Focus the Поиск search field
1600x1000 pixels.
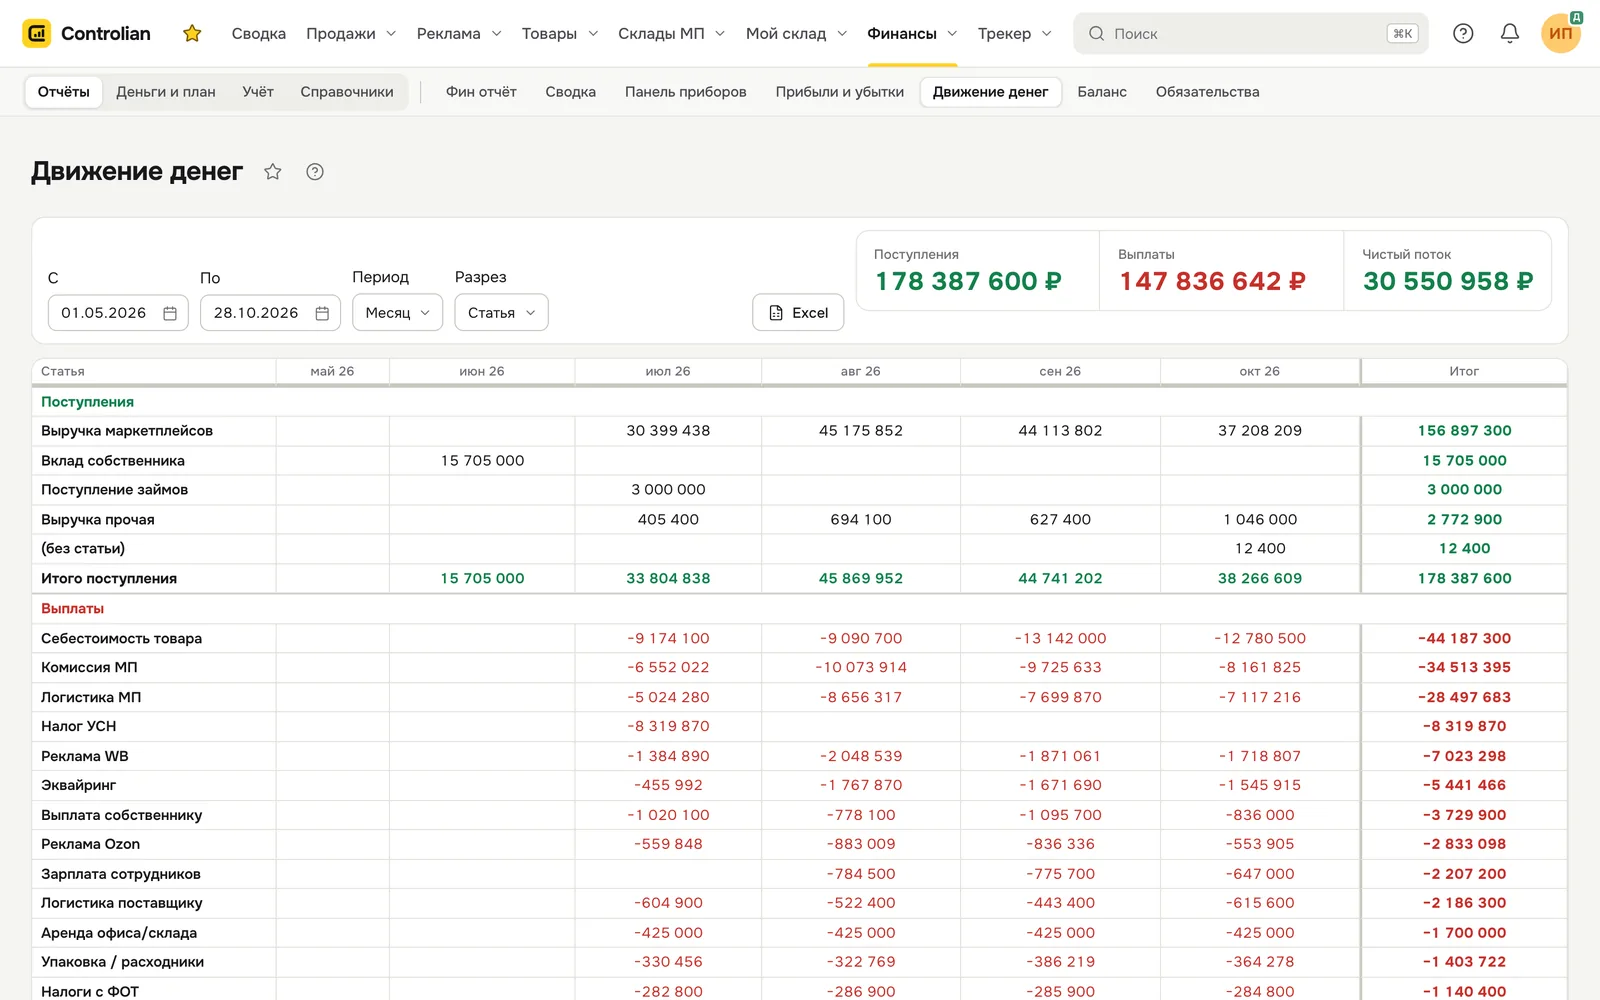click(x=1251, y=33)
